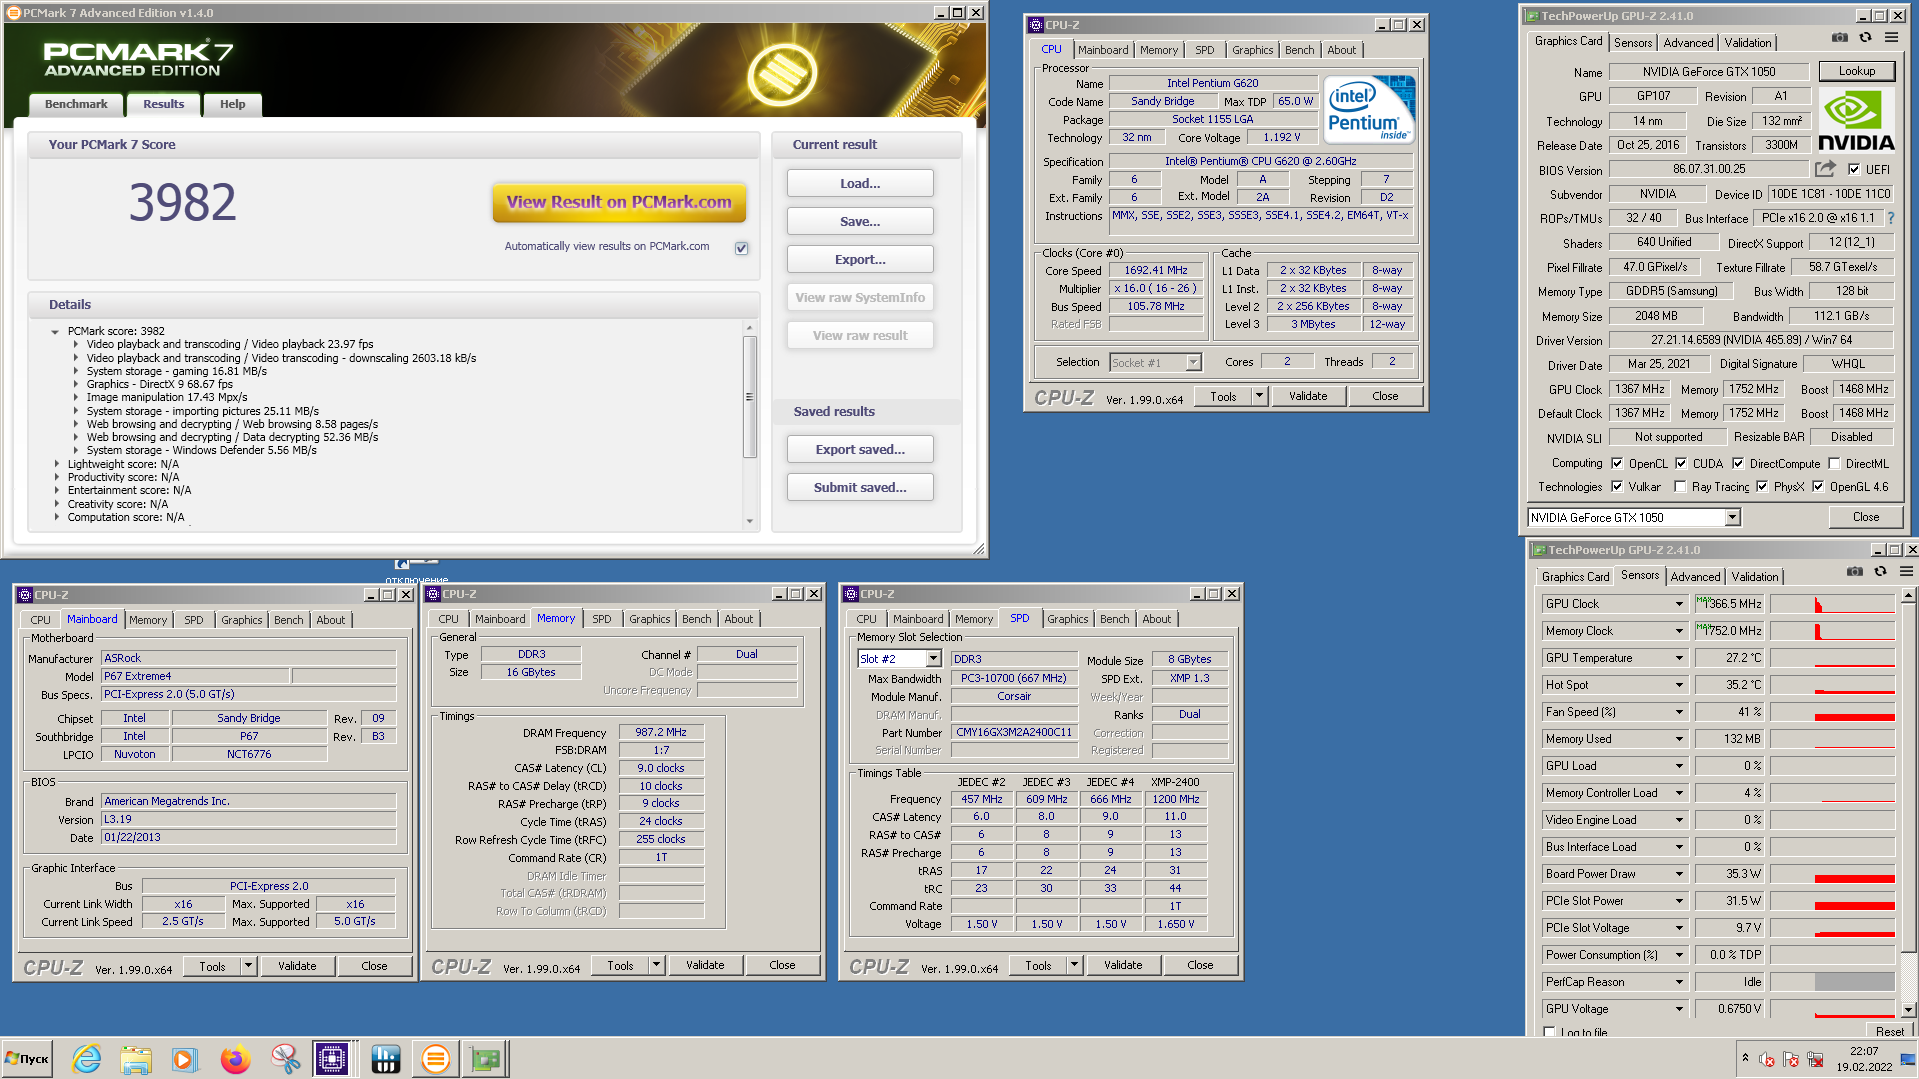Click the blue bar-chart taskbar app icon
Viewport: 1919px width, 1079px height.
pos(385,1058)
